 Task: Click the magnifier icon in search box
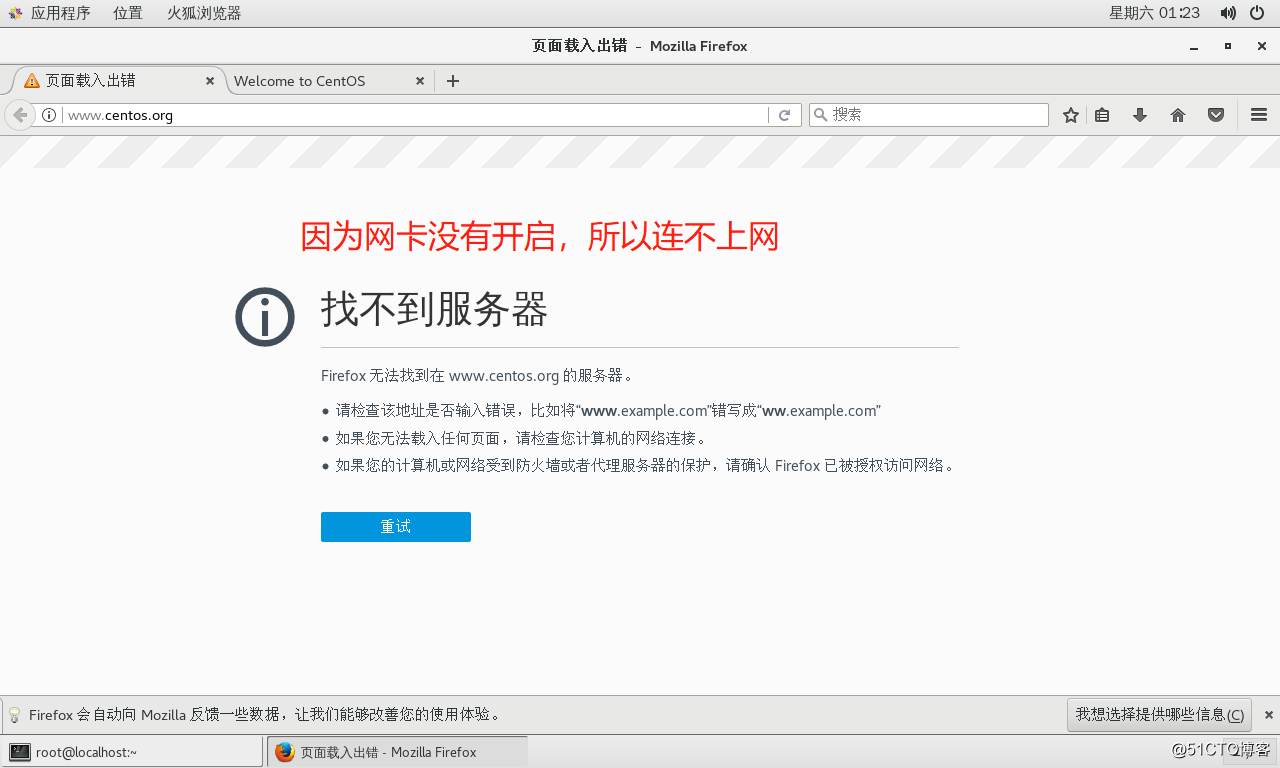tap(820, 115)
